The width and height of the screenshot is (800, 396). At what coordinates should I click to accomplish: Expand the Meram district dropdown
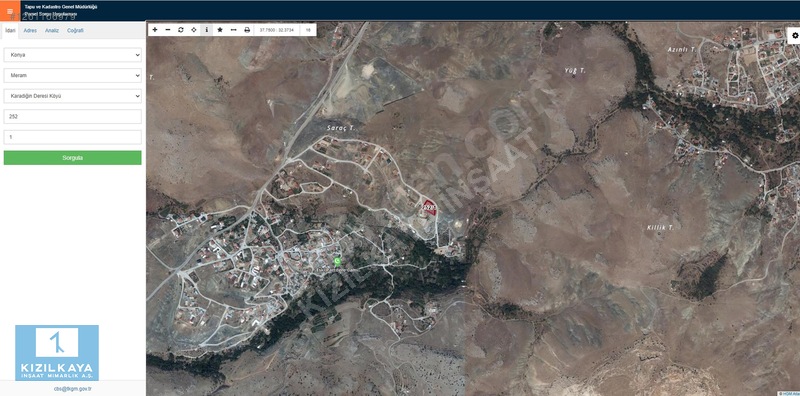[x=72, y=76]
